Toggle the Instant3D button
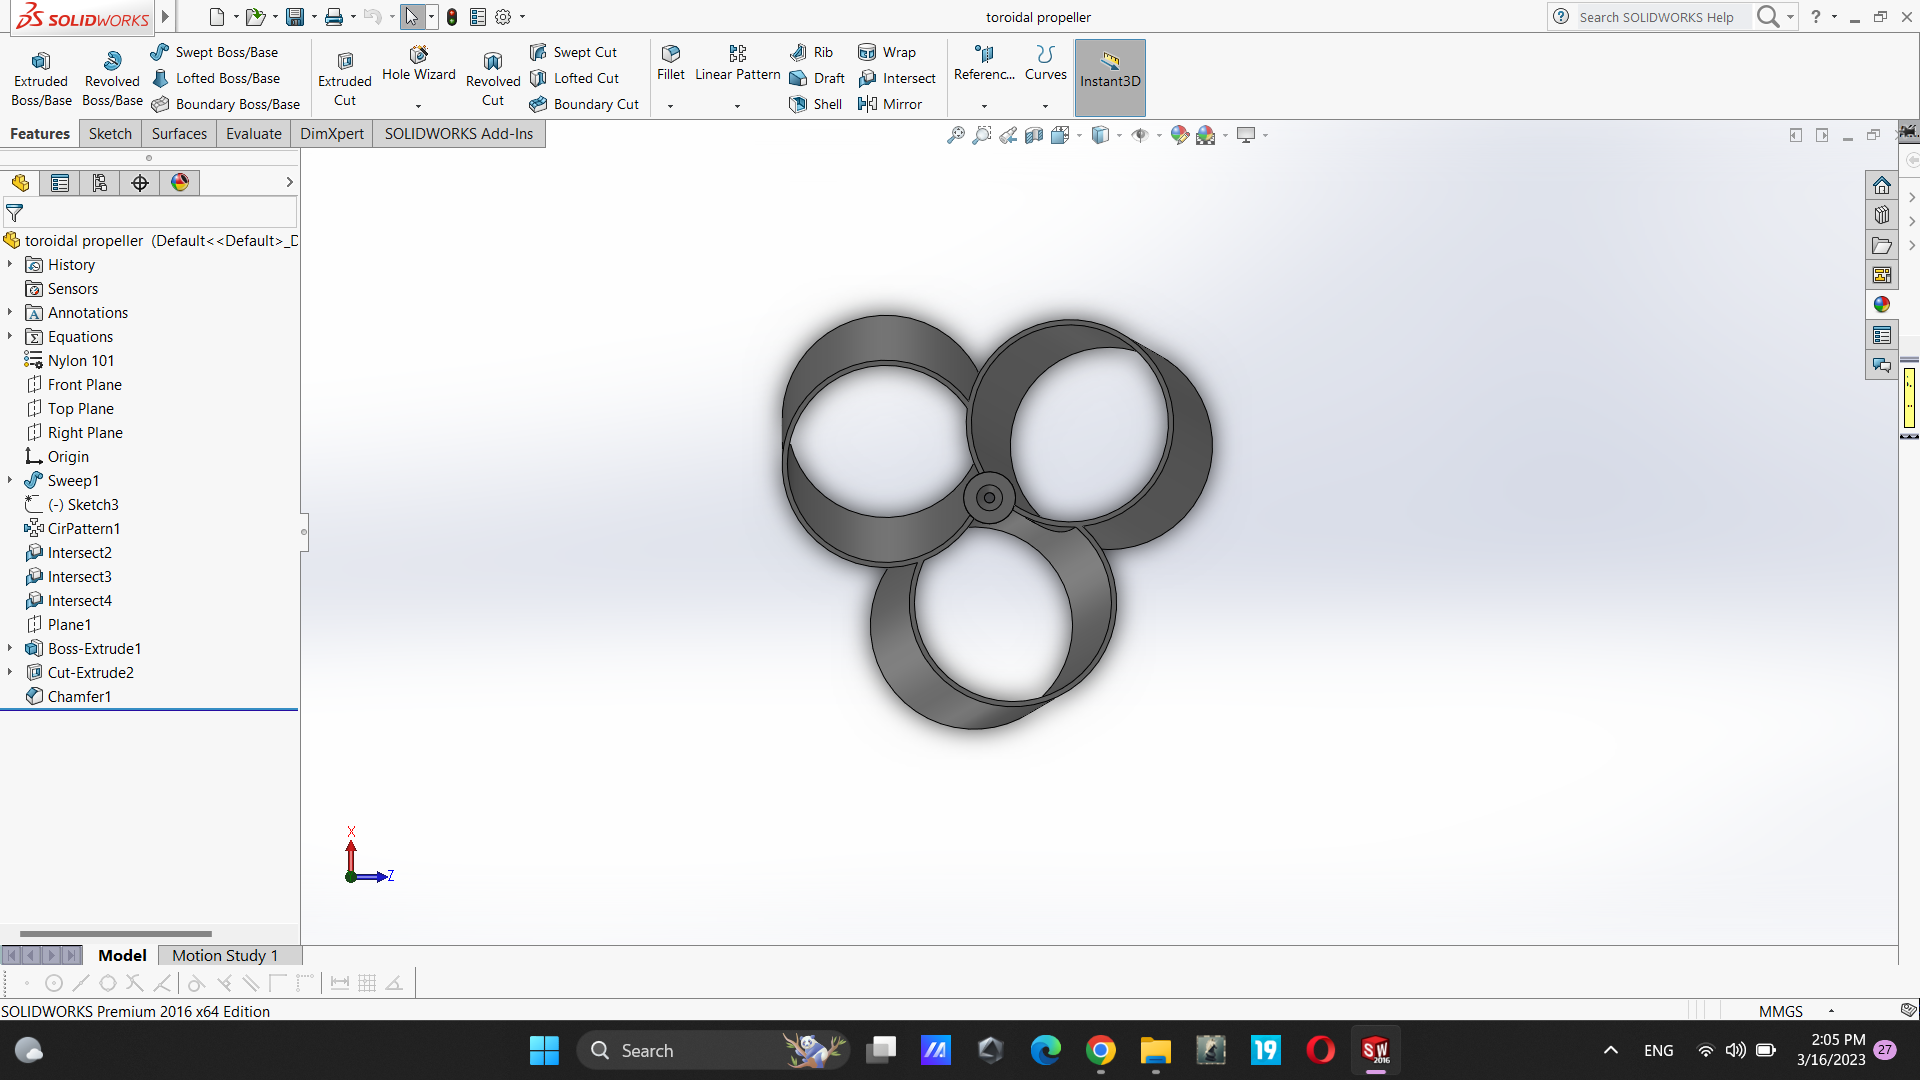 [1110, 78]
